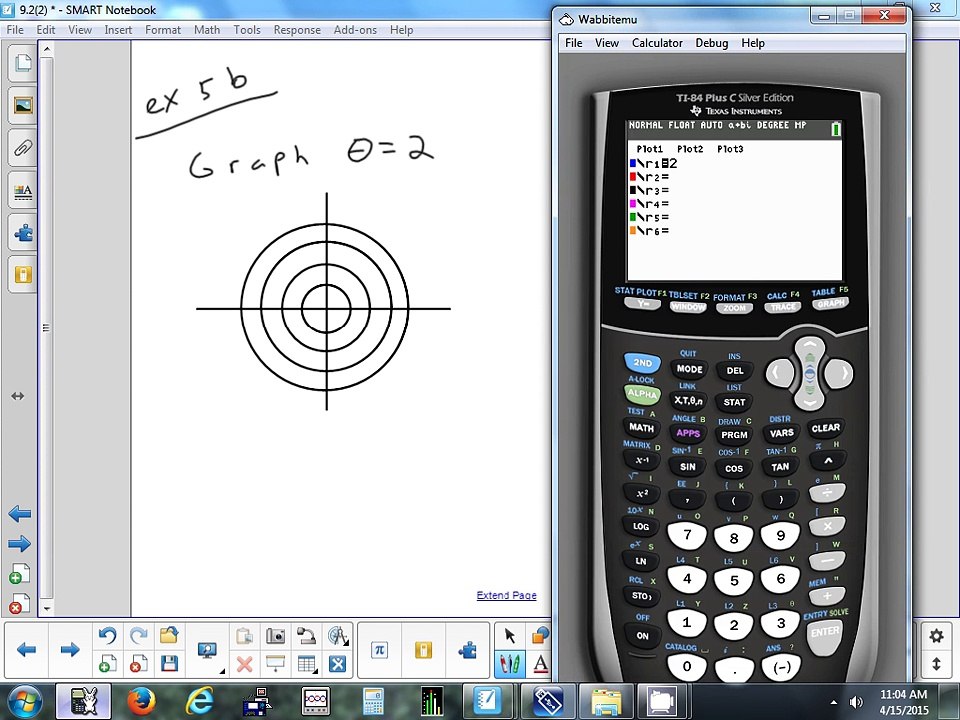Click the sidebar move double-arrow icon

[x=18, y=396]
